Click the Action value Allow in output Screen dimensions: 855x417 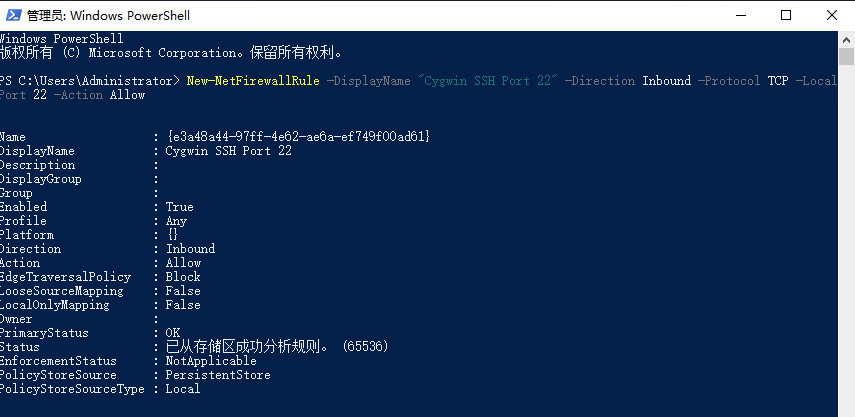tap(183, 263)
